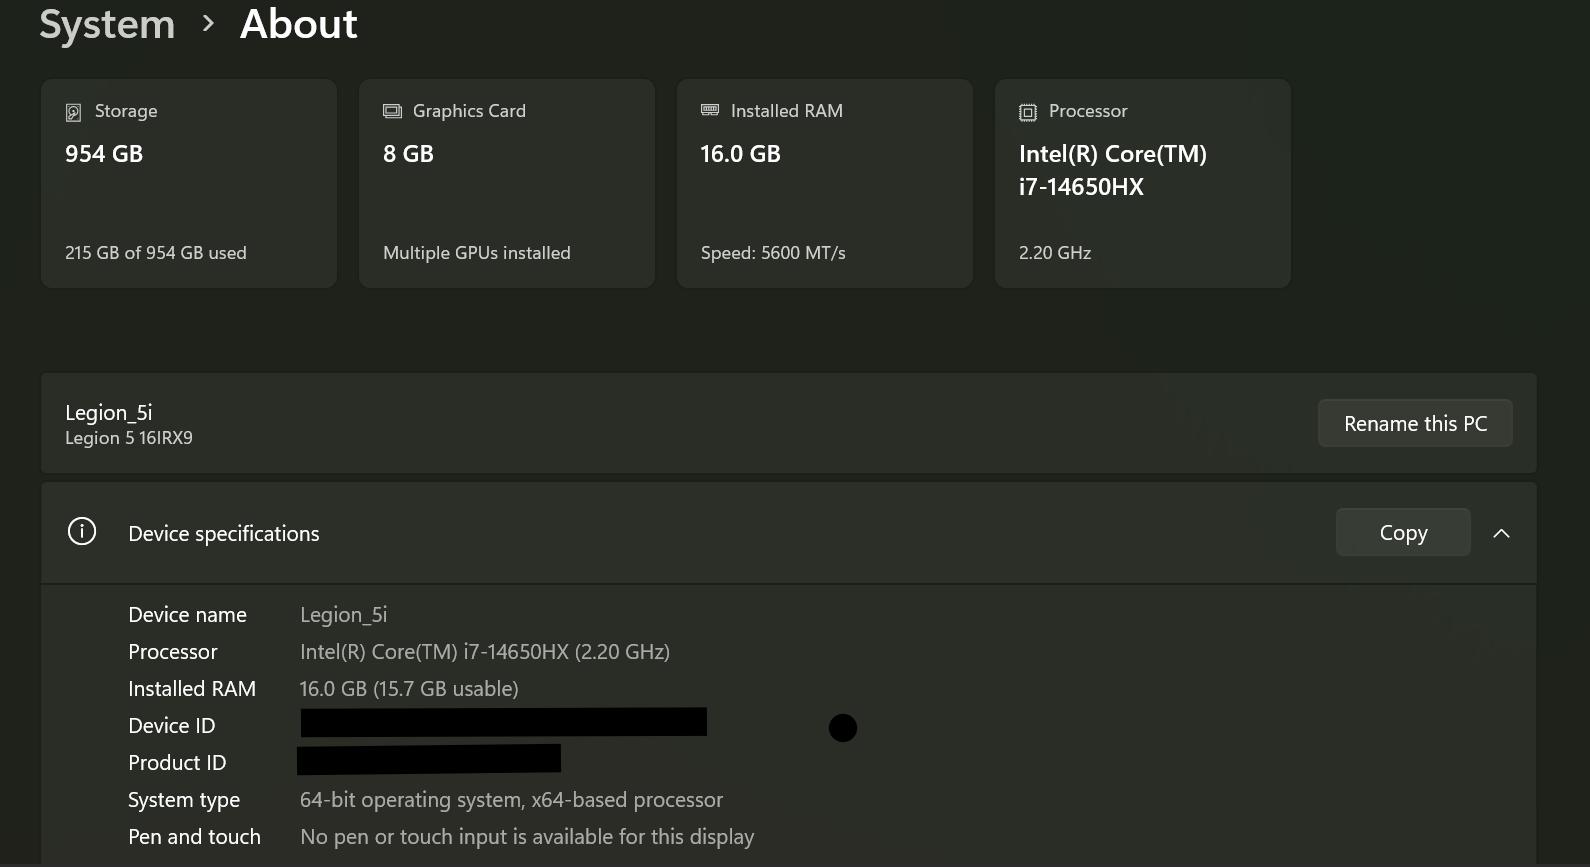Select '16.0 GB (15.7 GB usable)' value
Image resolution: width=1590 pixels, height=867 pixels.
click(x=409, y=689)
